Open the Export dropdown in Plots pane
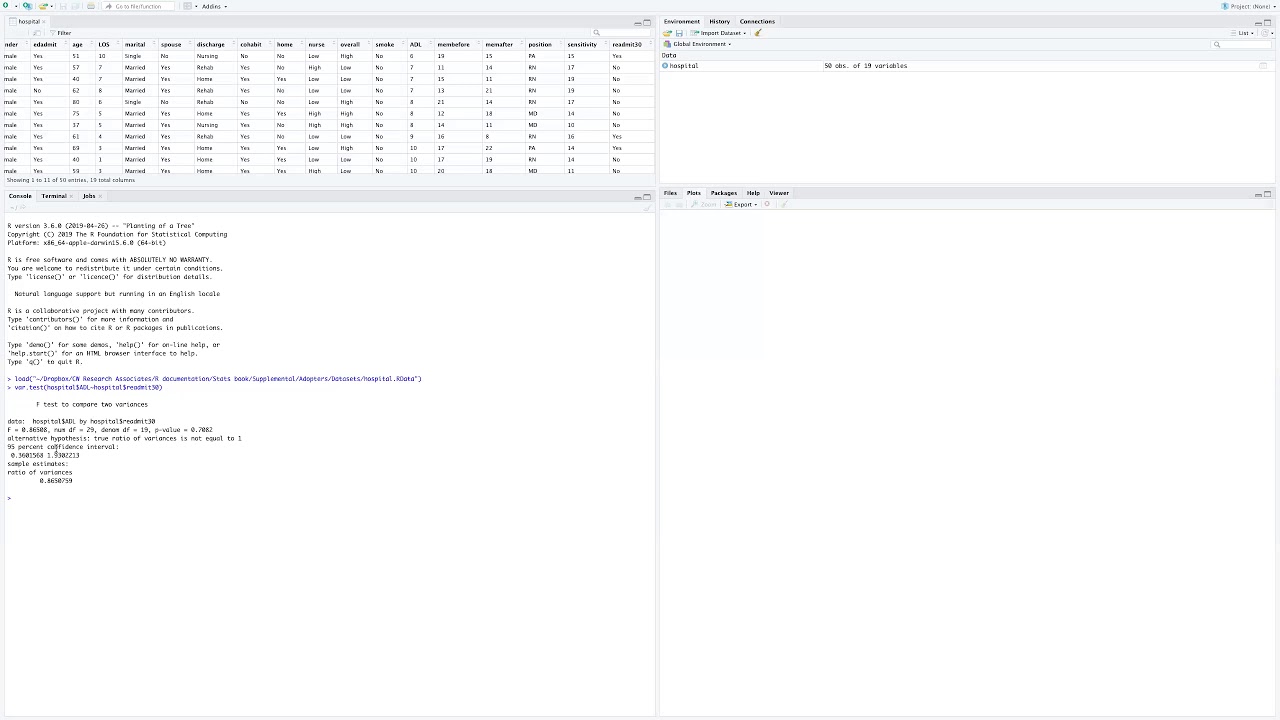The height and width of the screenshot is (720, 1280). click(741, 204)
